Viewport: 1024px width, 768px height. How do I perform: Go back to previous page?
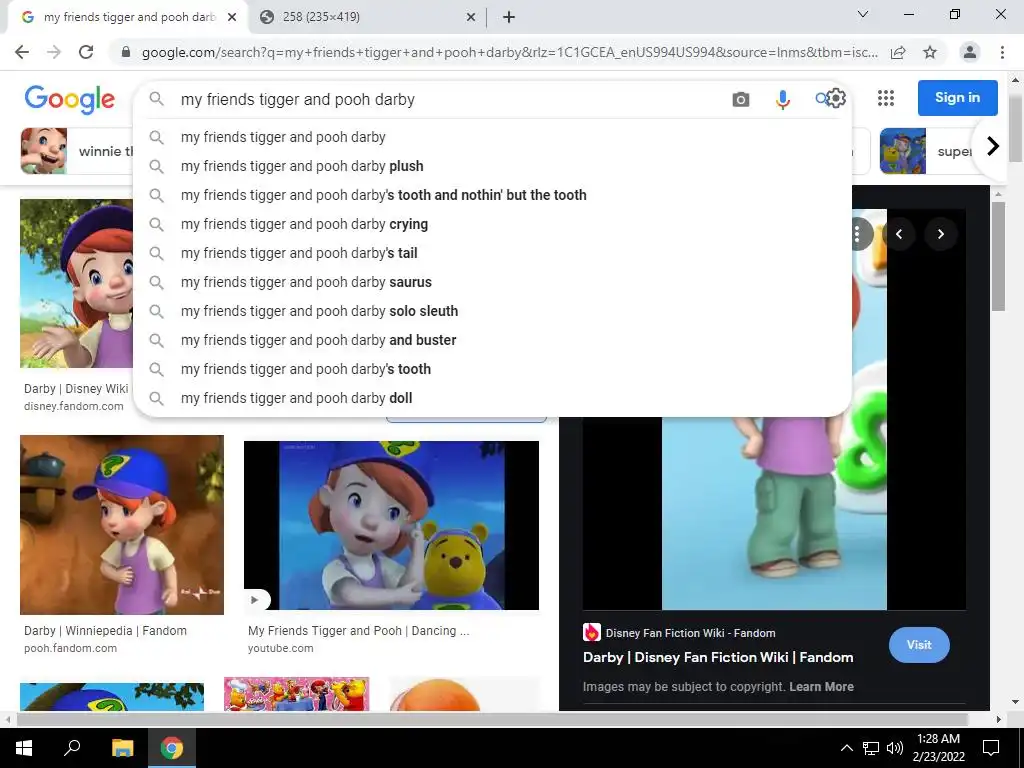[x=22, y=52]
